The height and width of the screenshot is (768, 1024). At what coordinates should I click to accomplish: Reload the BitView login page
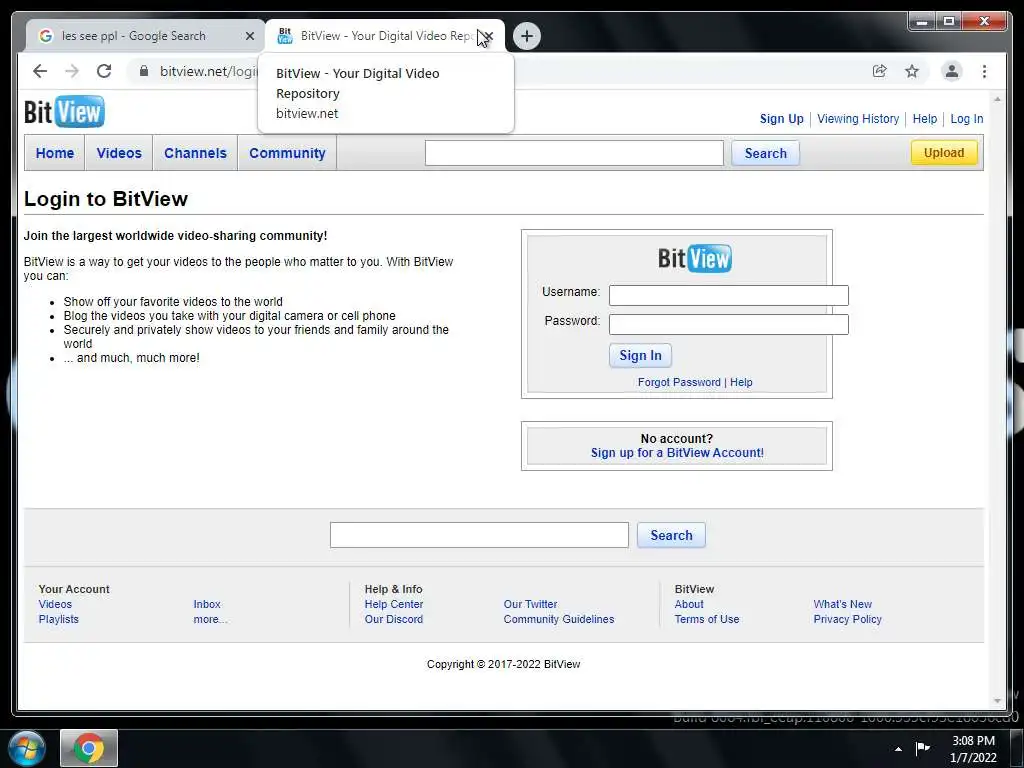[104, 71]
